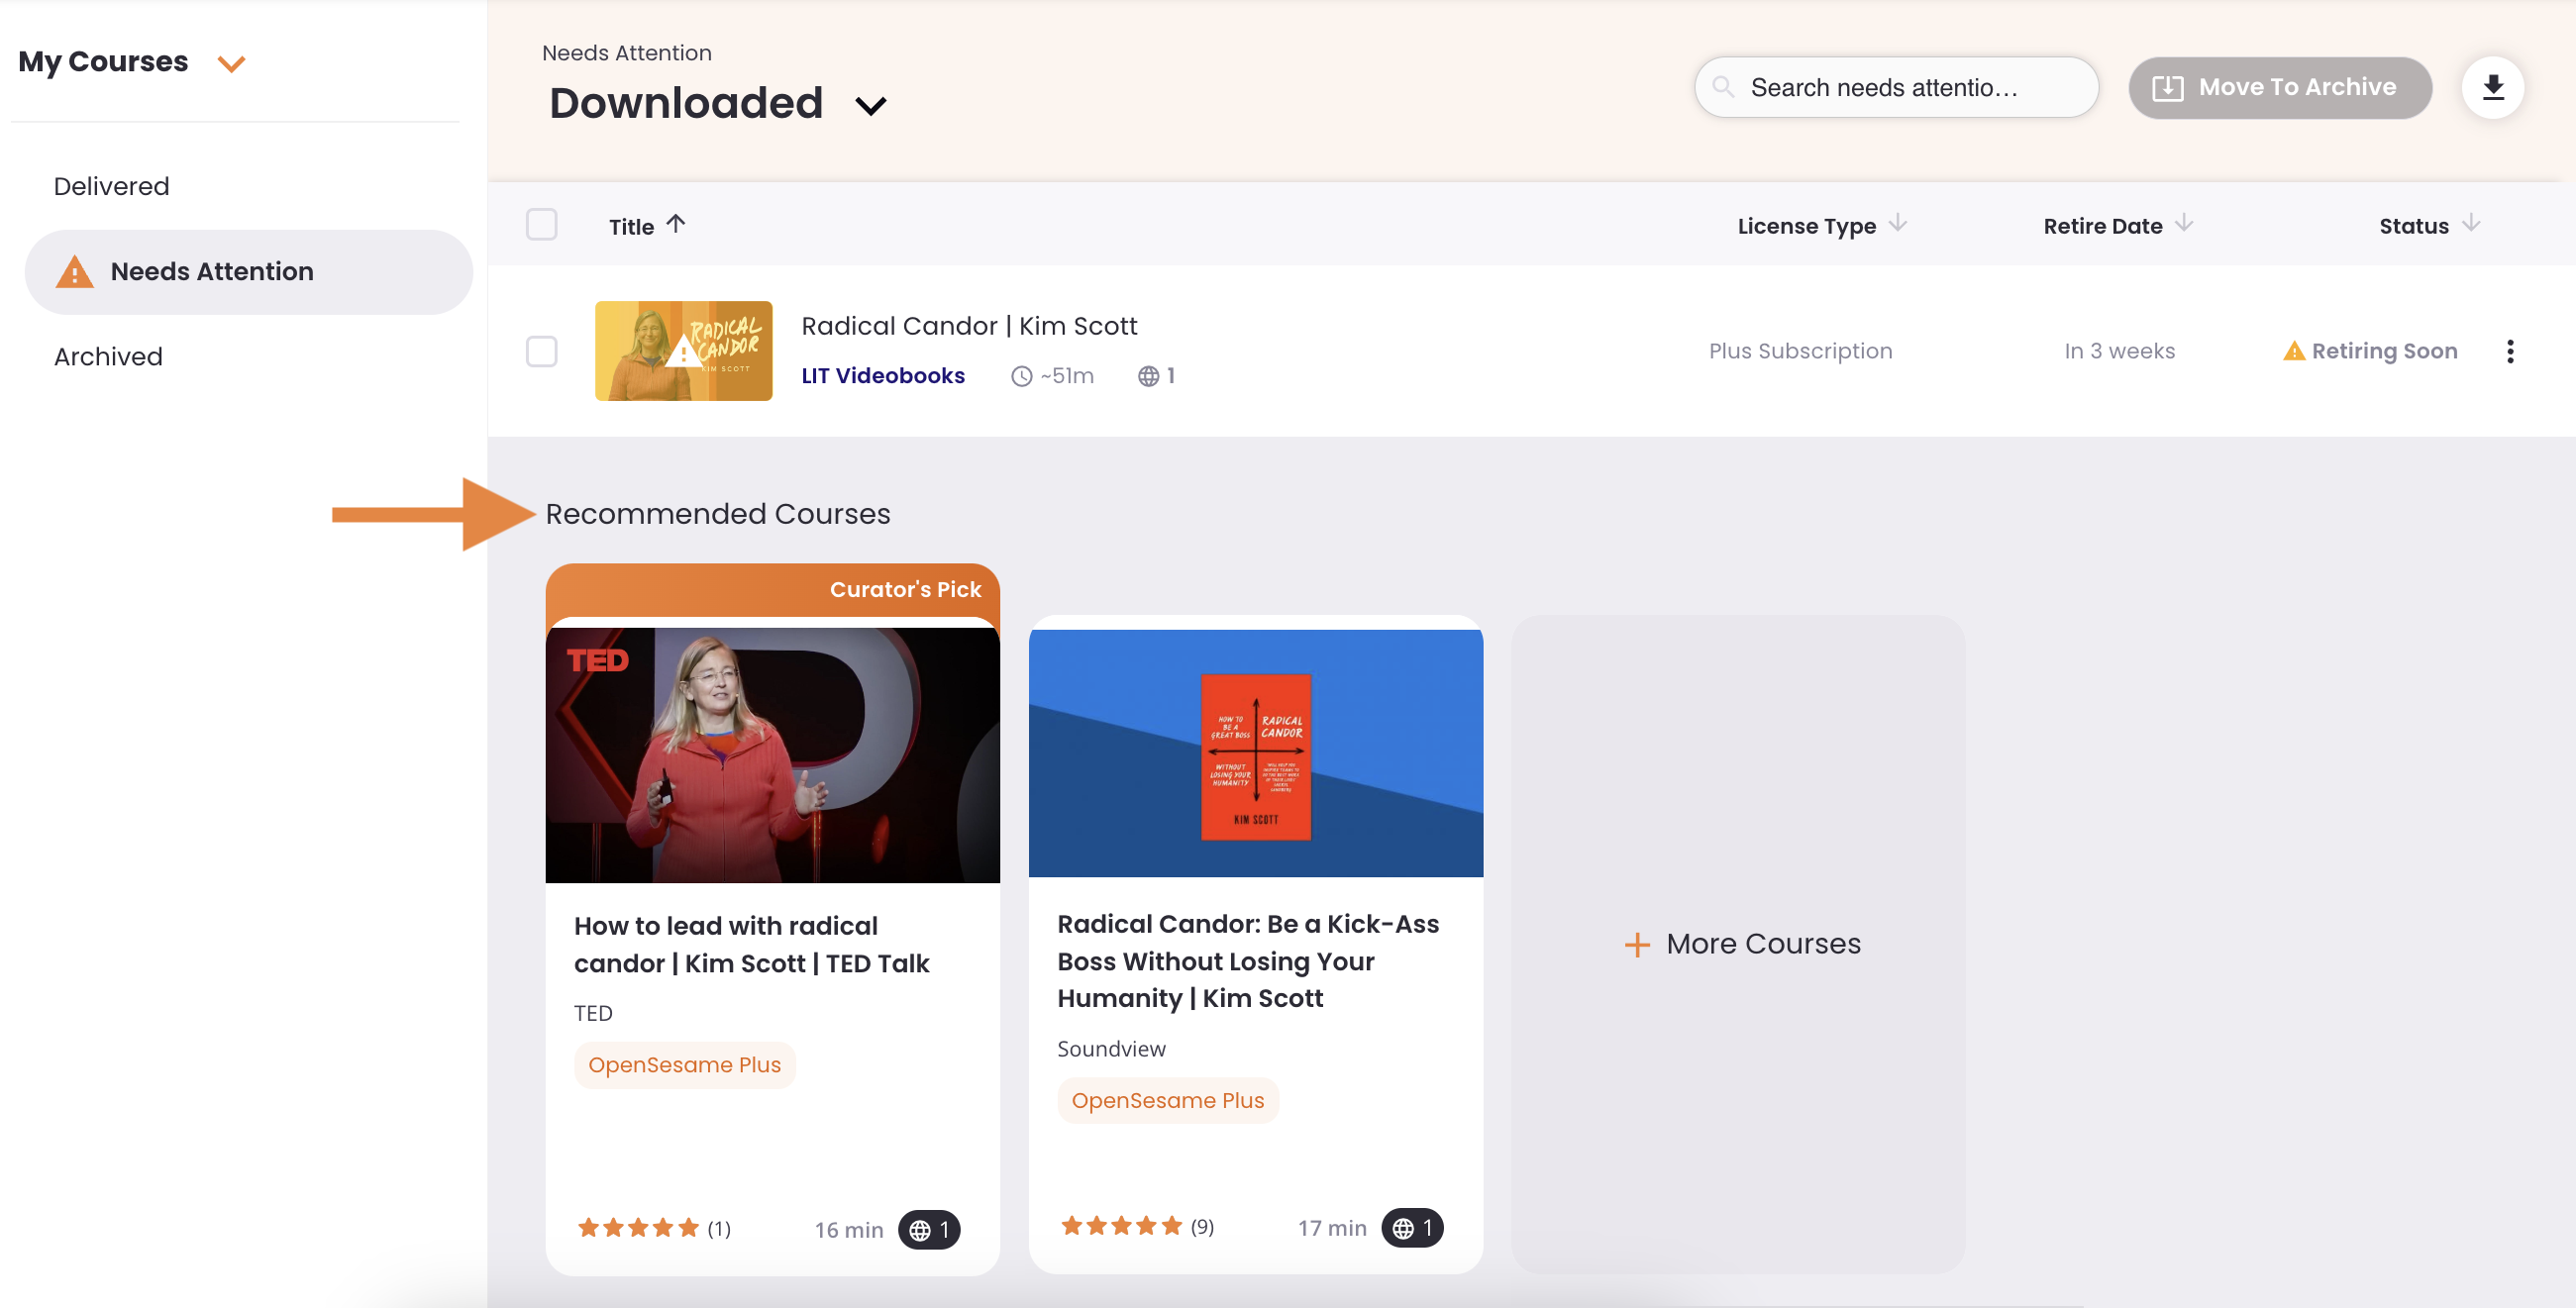Click the Move To Archive button
Viewport: 2576px width, 1308px height.
(x=2280, y=87)
